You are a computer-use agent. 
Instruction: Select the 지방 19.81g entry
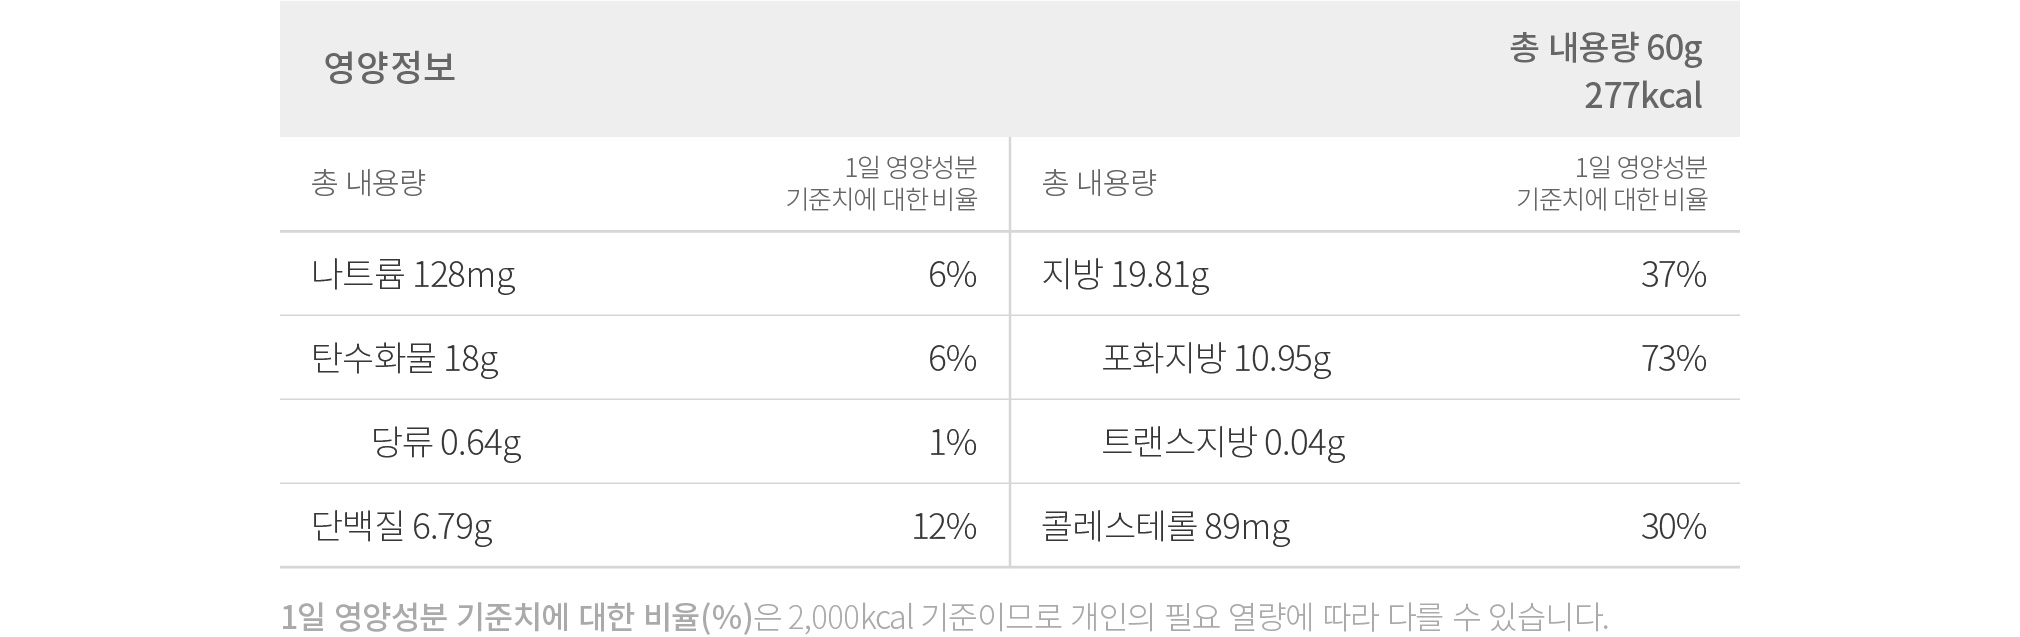point(1125,275)
